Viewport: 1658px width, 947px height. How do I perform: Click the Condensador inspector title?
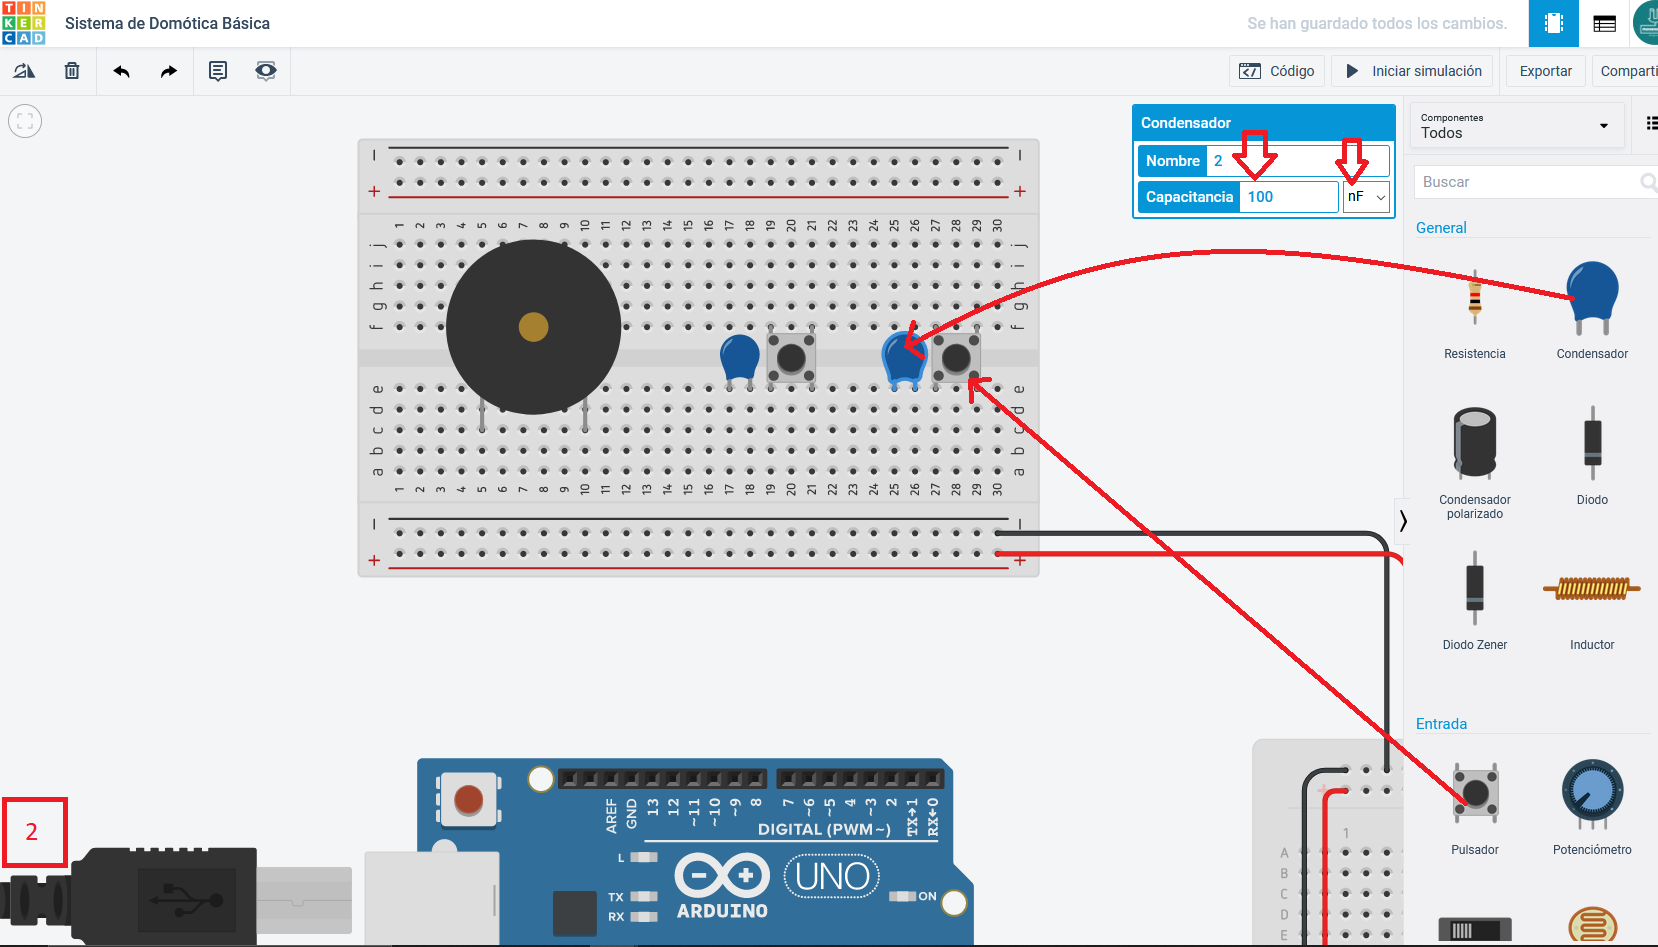pyautogui.click(x=1186, y=123)
